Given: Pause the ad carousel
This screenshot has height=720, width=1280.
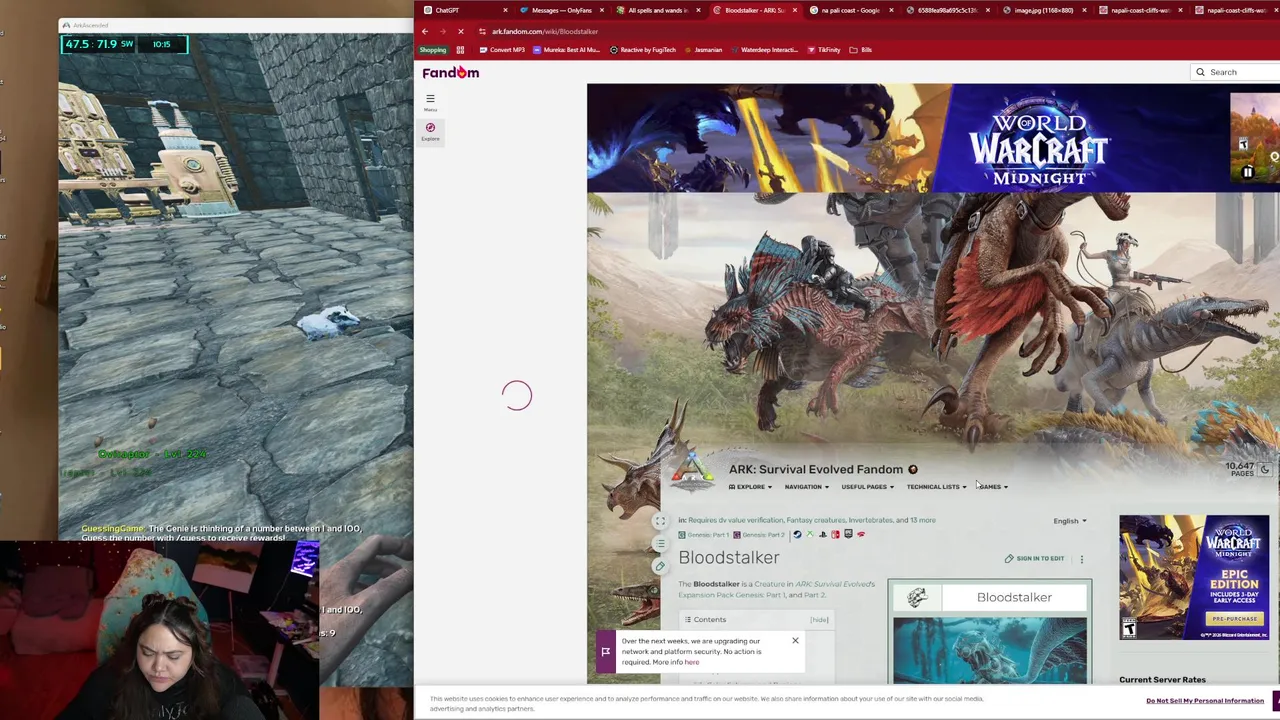Looking at the screenshot, I should (x=1247, y=173).
